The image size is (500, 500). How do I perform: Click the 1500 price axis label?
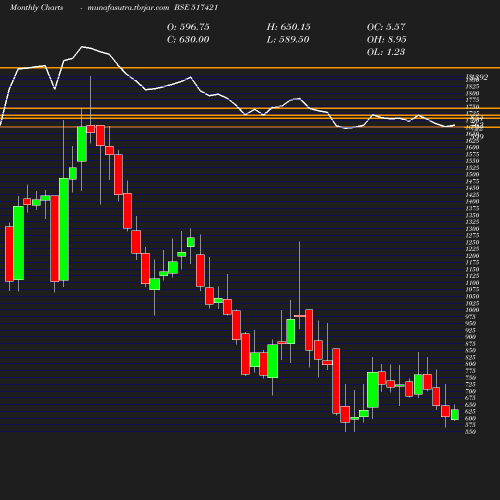pyautogui.click(x=472, y=174)
